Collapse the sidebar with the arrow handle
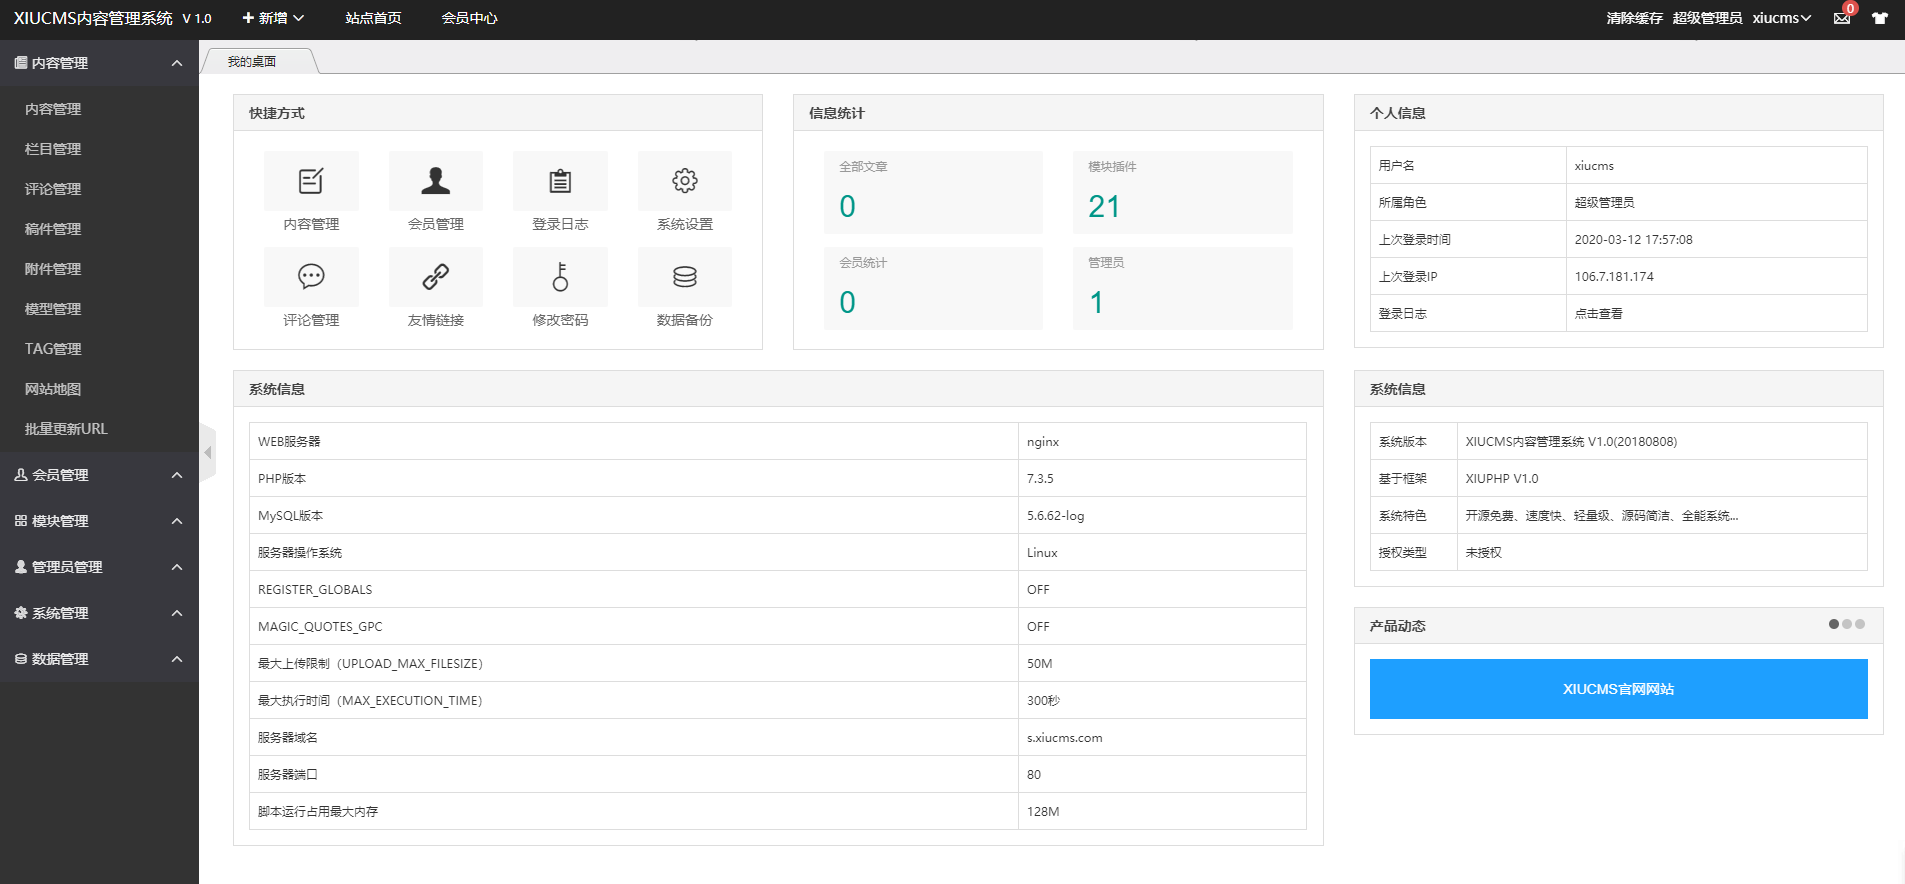The height and width of the screenshot is (884, 1905). tap(208, 453)
